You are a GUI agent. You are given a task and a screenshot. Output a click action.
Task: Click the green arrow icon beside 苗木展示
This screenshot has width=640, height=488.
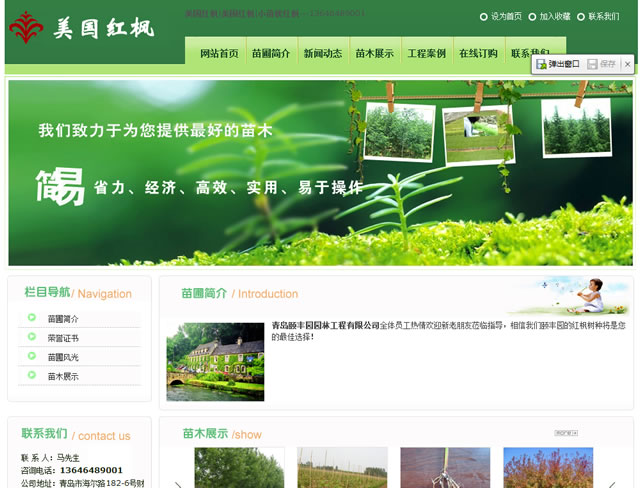tap(33, 376)
